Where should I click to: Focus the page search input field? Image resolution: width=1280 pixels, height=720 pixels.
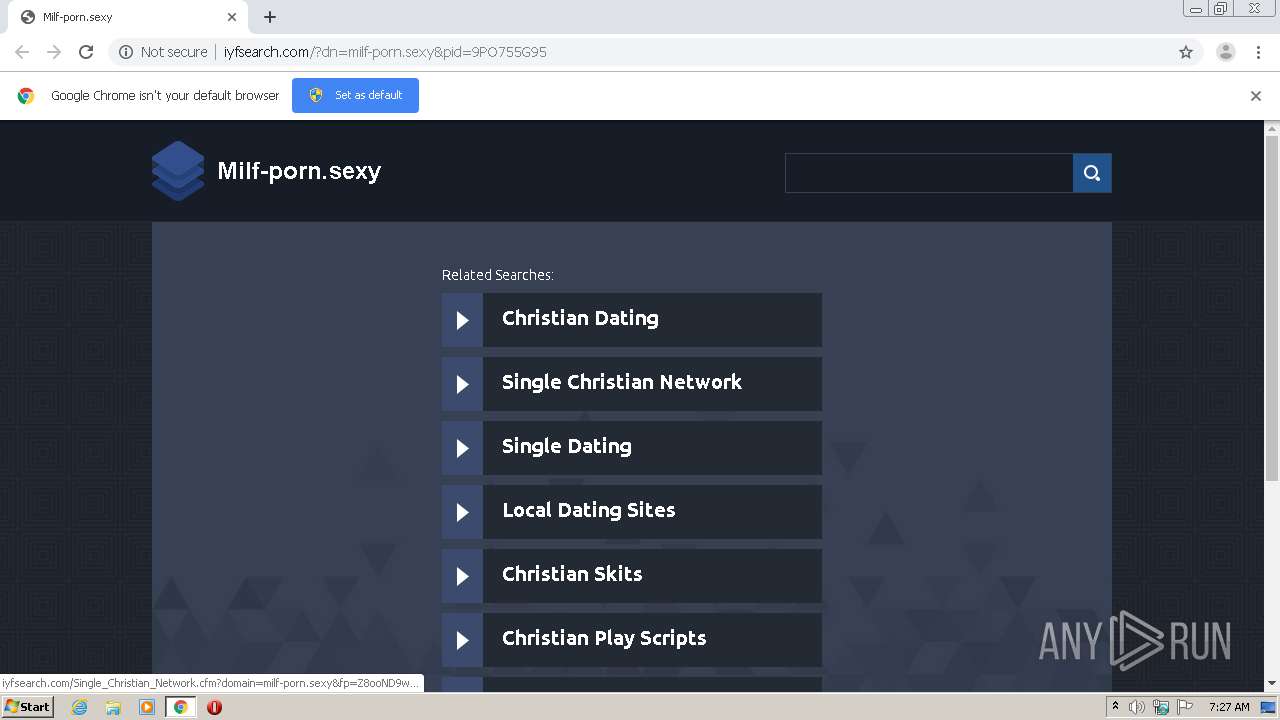929,173
